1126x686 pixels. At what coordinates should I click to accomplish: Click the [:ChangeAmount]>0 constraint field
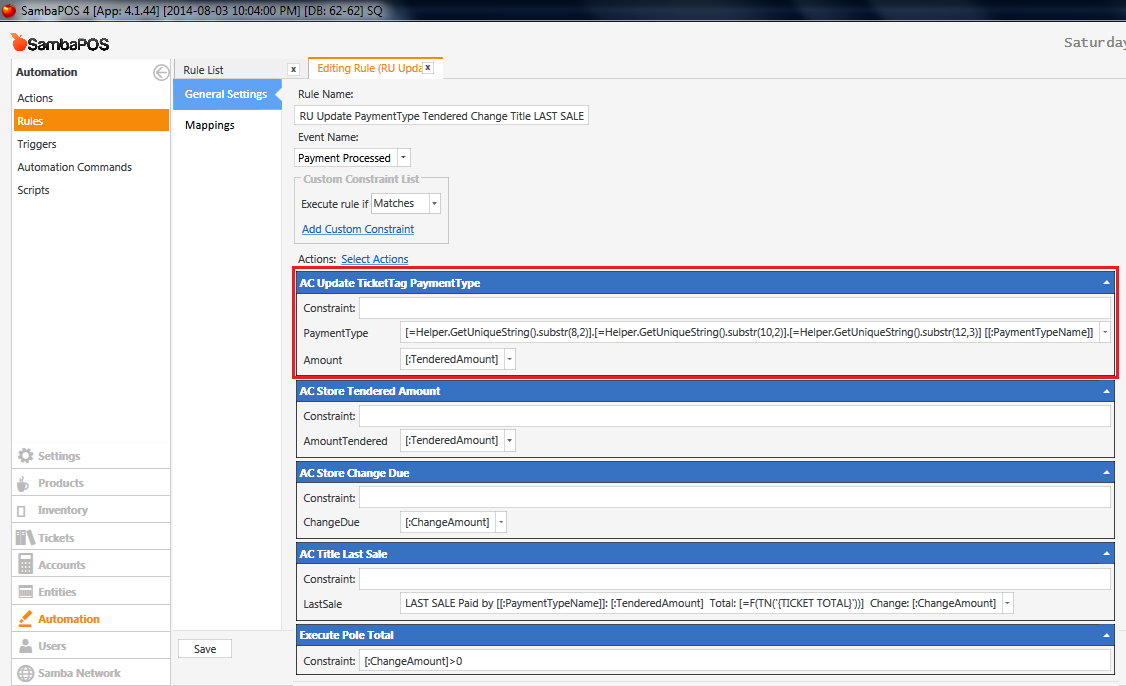(x=735, y=661)
